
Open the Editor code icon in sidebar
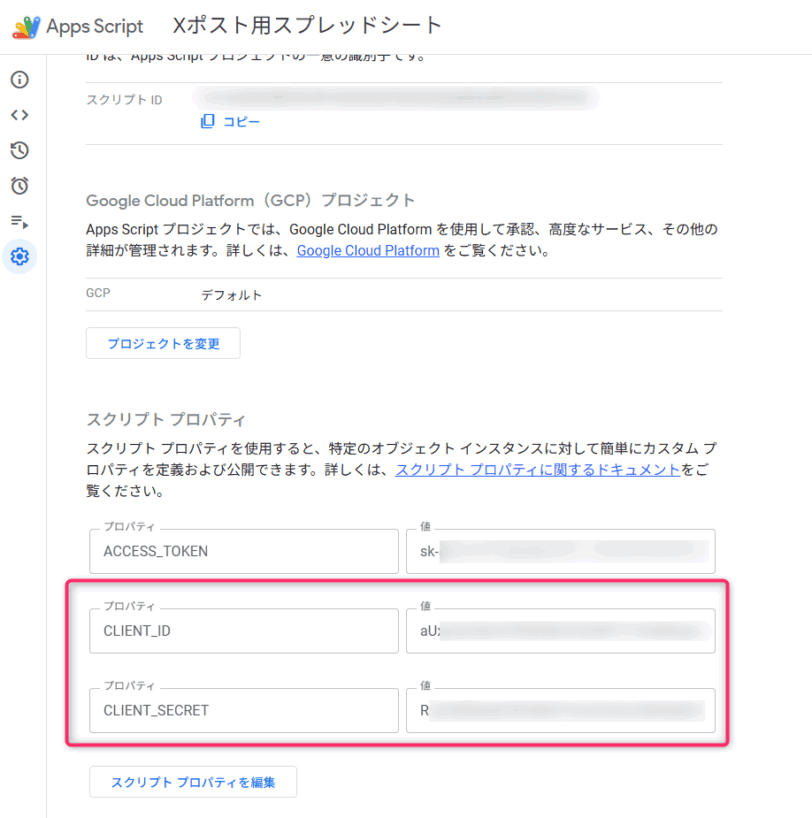20,115
